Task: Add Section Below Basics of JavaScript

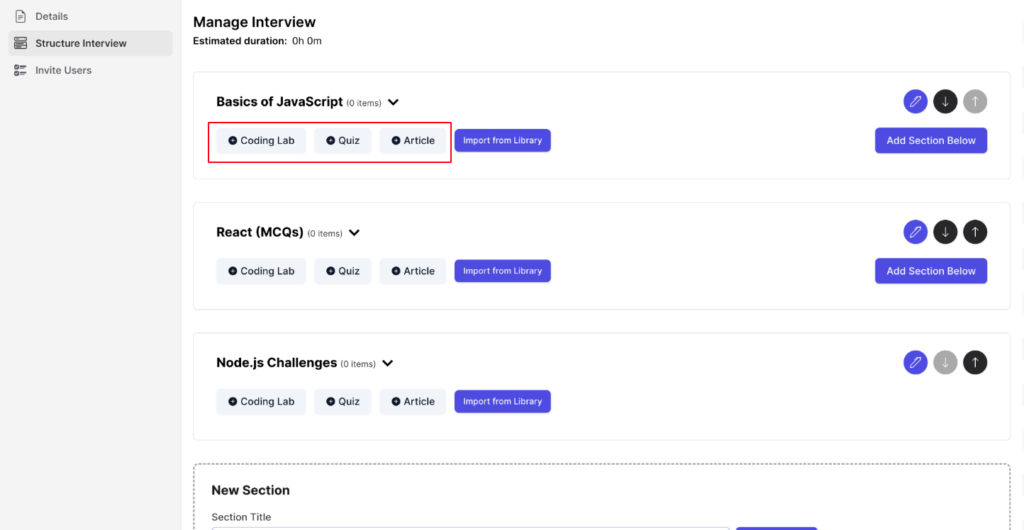Action: point(931,140)
